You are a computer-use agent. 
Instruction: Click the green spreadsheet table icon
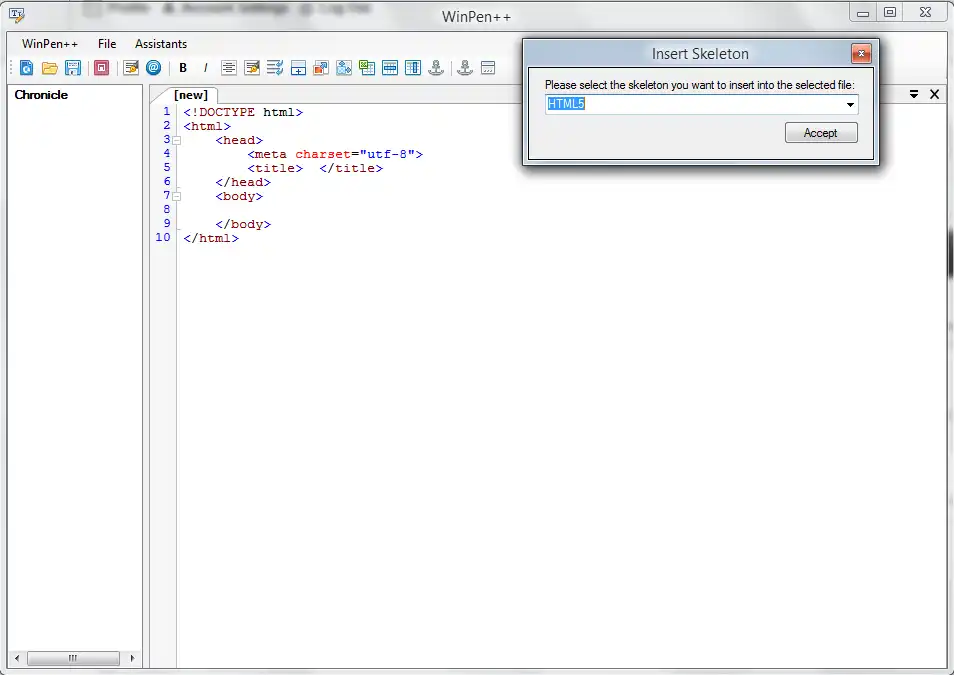click(x=367, y=68)
